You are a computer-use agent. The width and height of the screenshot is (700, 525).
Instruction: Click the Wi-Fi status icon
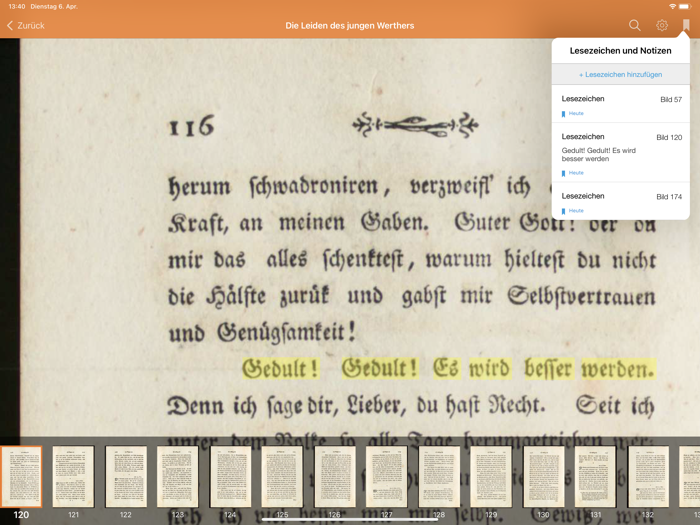[672, 6]
